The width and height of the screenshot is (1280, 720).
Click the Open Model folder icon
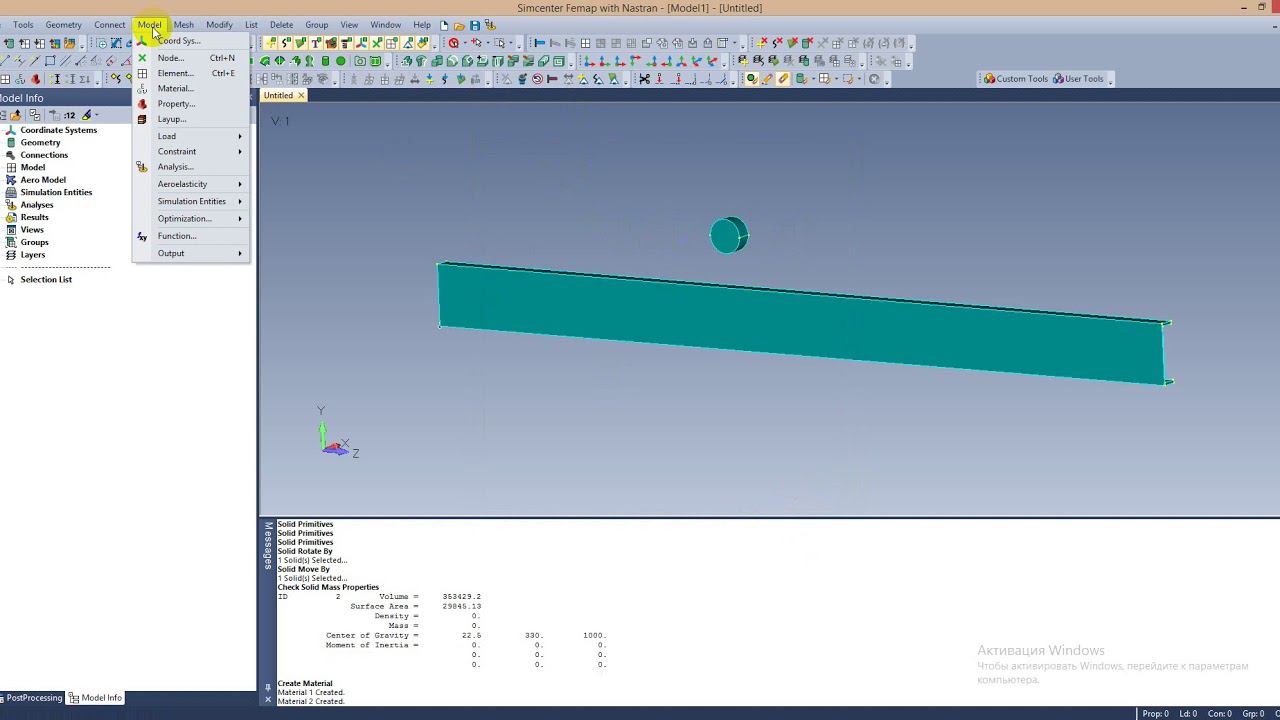(459, 25)
